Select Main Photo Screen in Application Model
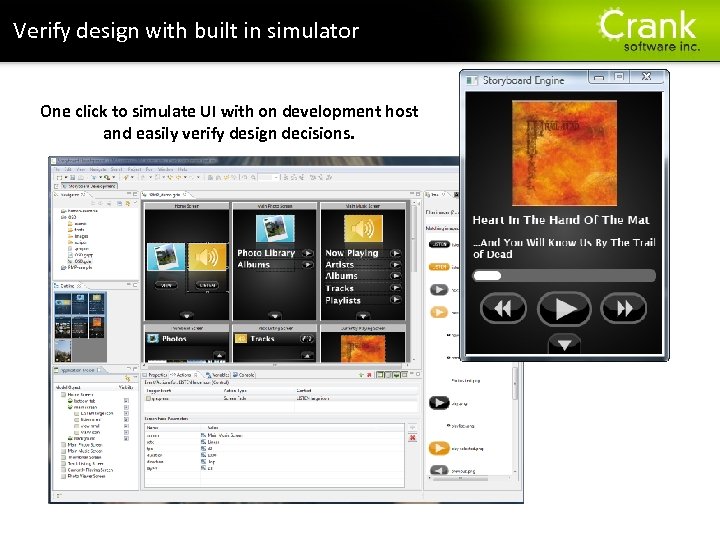Image resolution: width=720 pixels, height=540 pixels. [84, 445]
